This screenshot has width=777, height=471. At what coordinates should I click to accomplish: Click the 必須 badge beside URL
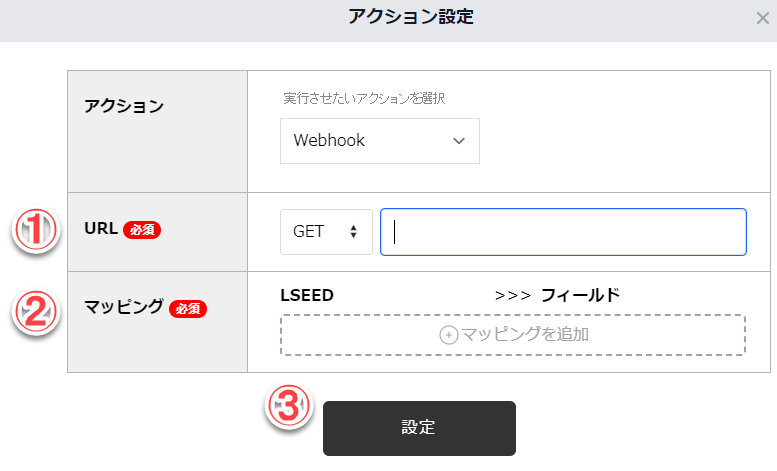142,230
